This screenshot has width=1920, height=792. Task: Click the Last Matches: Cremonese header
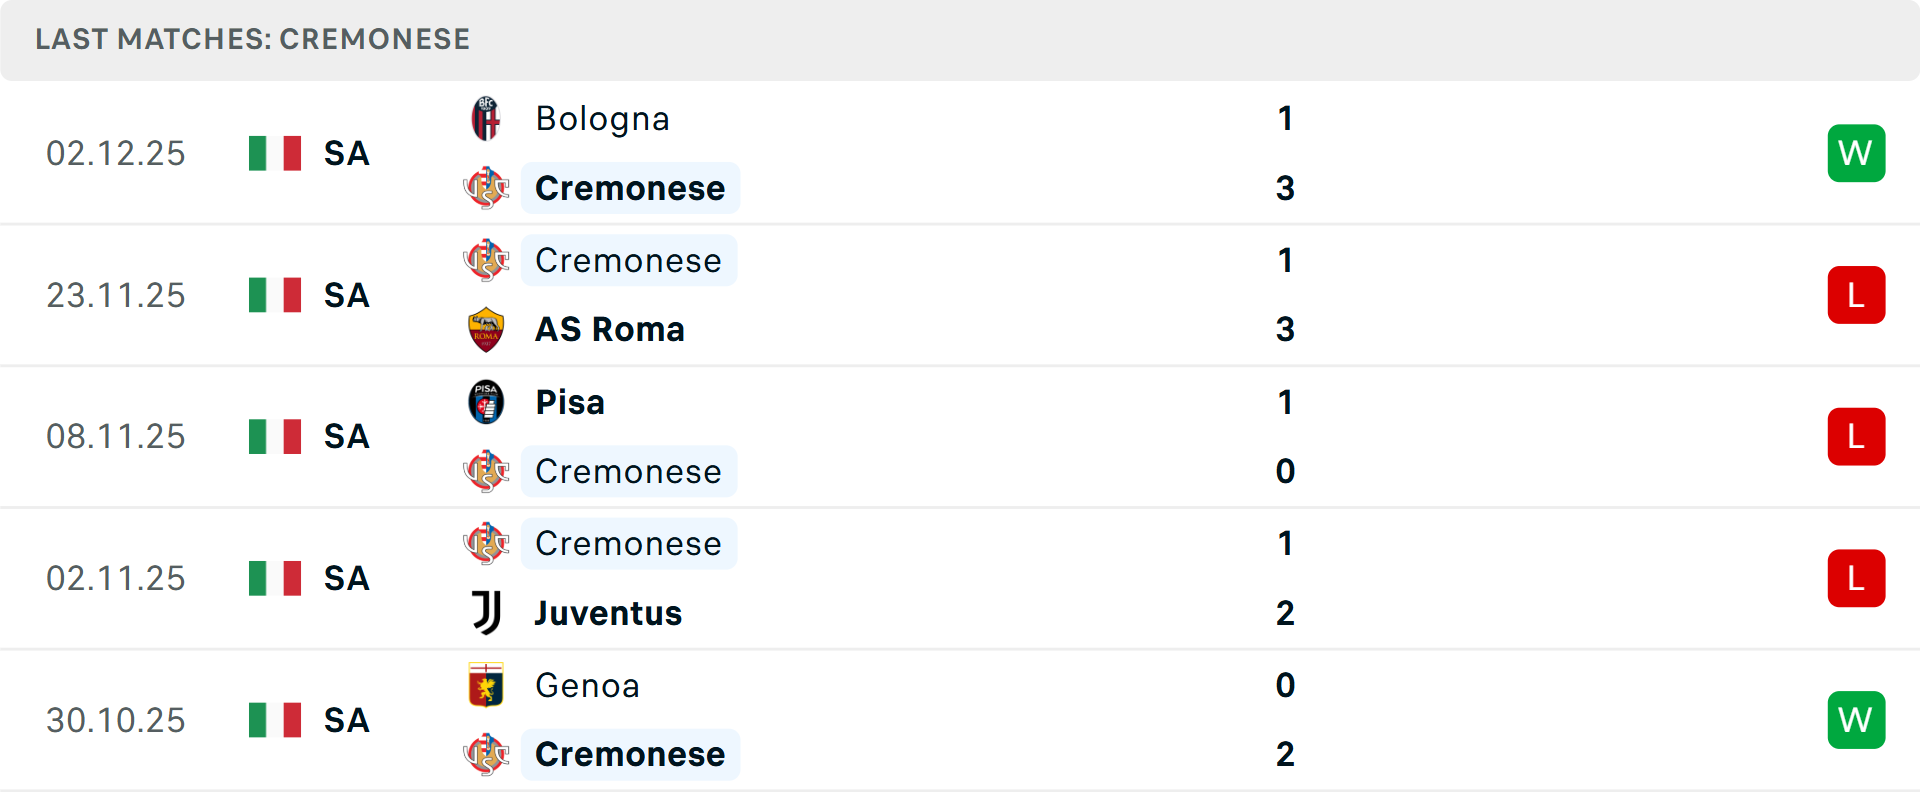(252, 39)
